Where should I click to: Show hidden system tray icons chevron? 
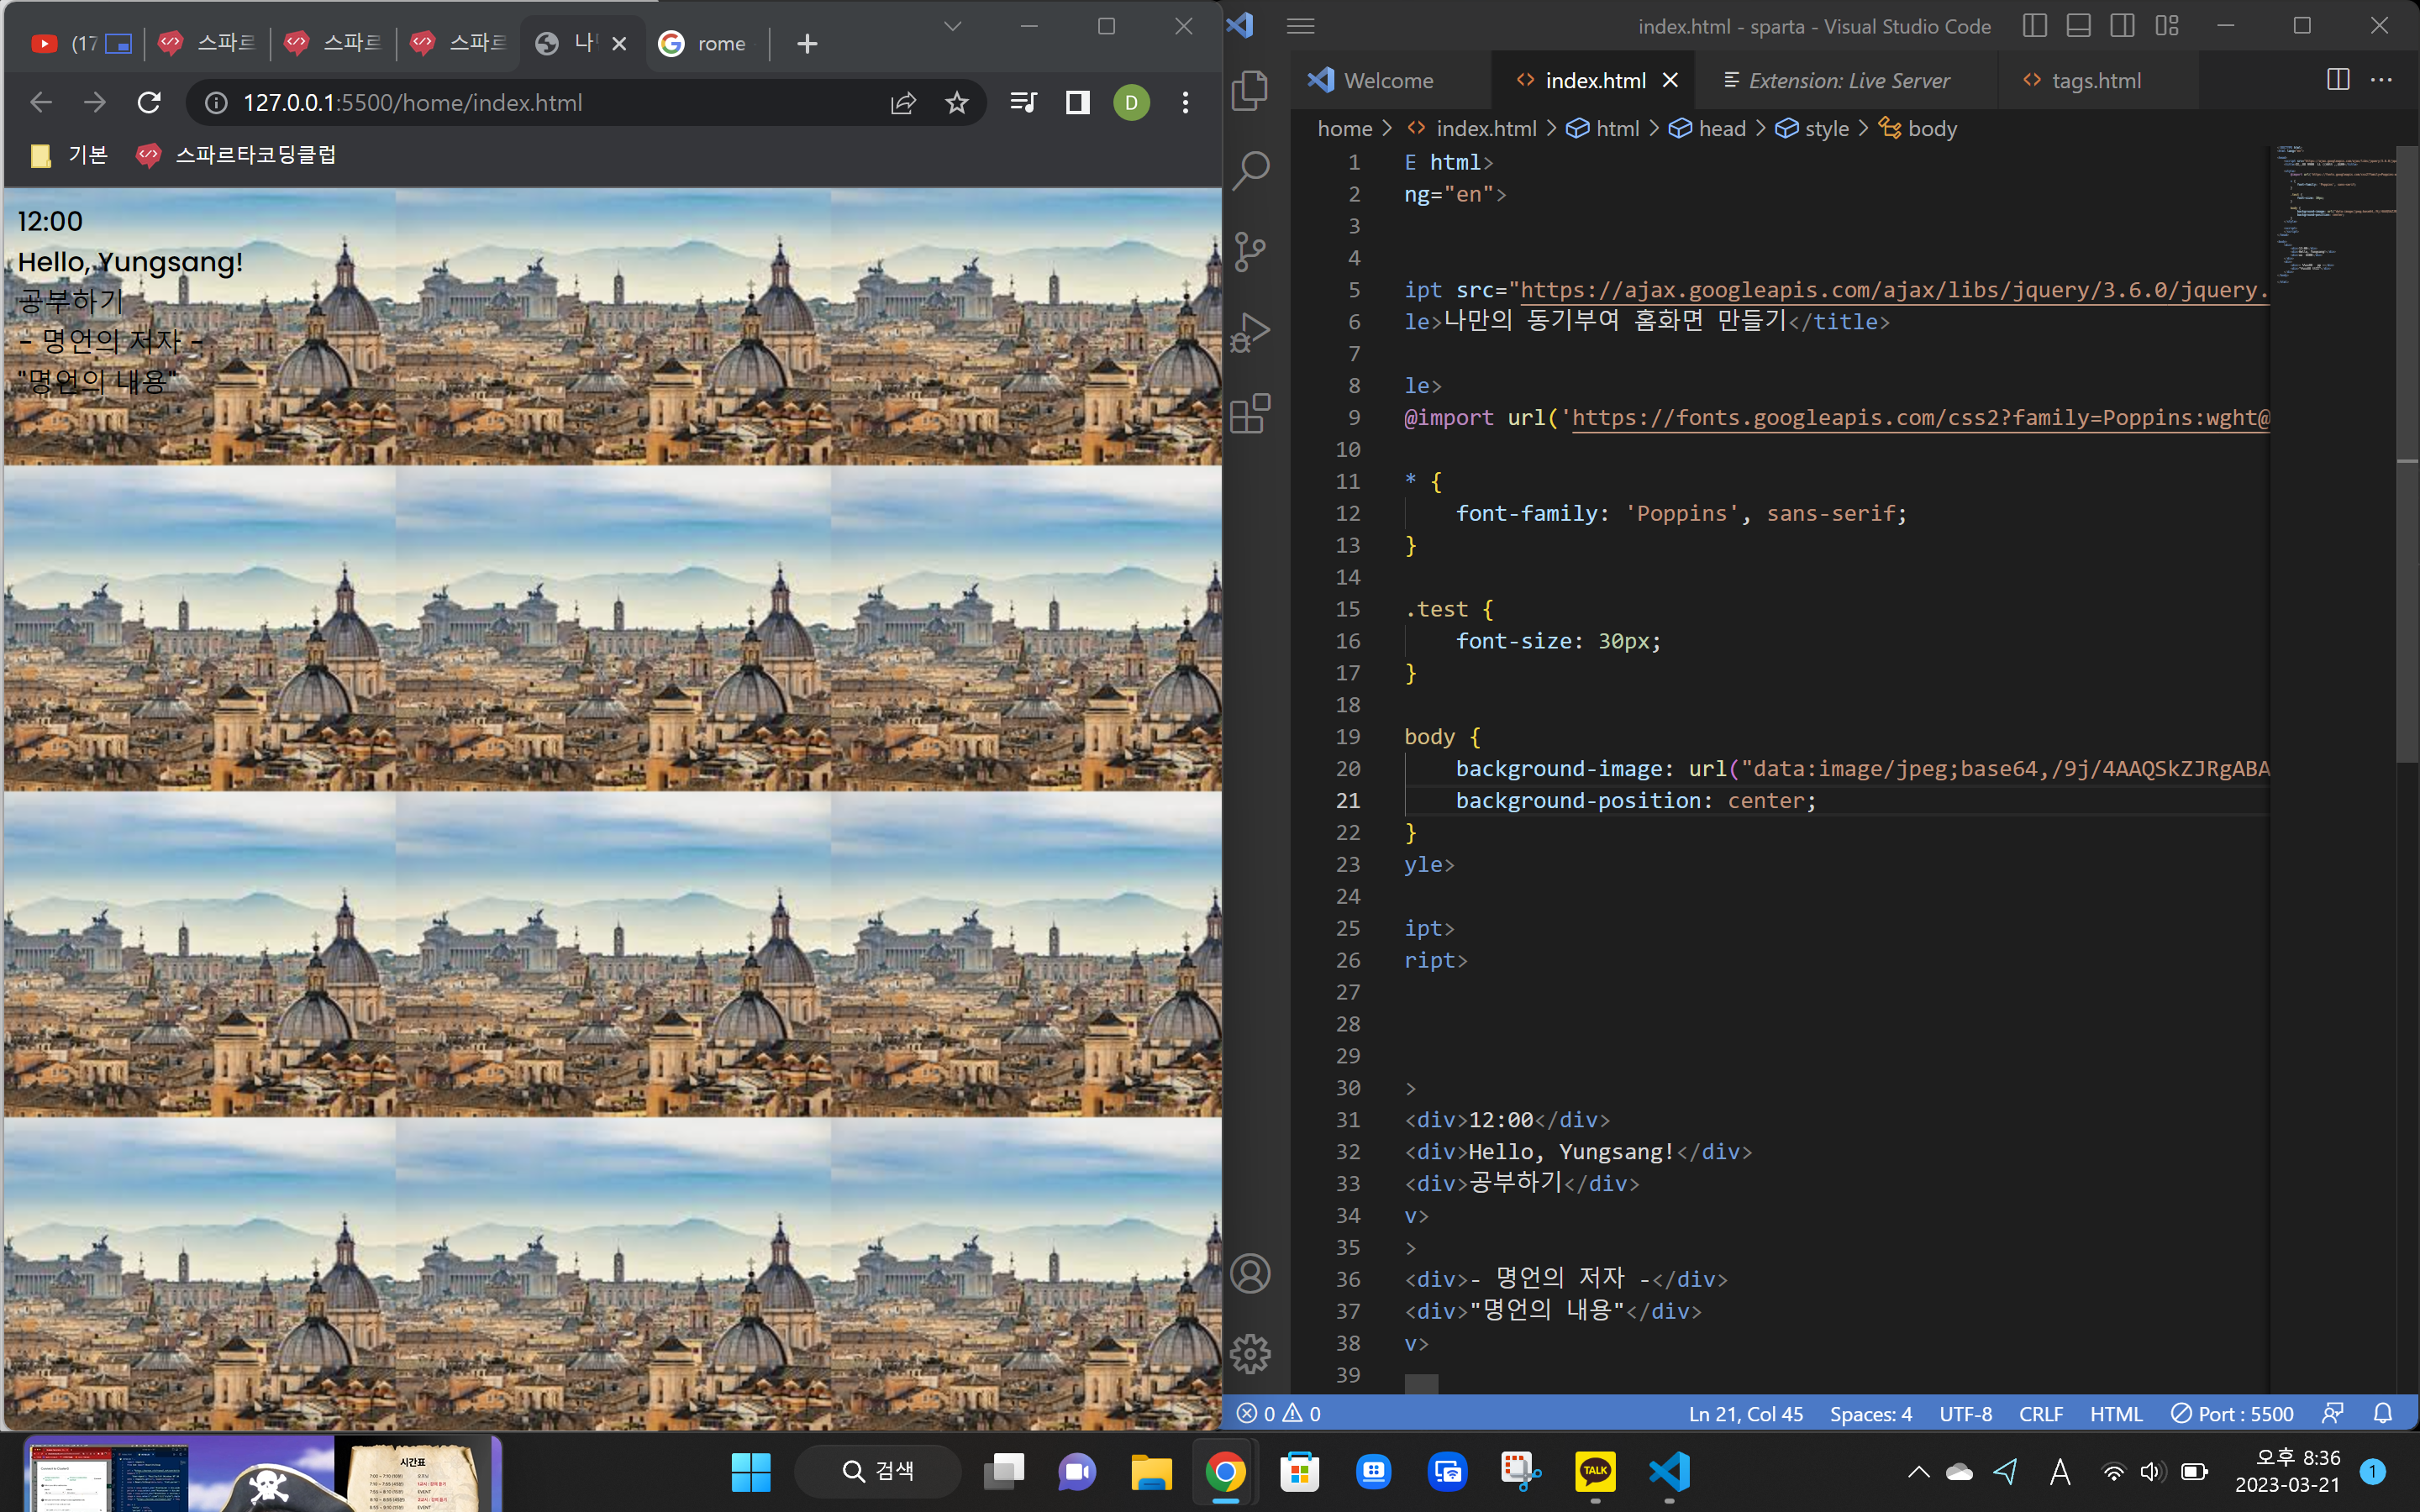(x=1918, y=1471)
